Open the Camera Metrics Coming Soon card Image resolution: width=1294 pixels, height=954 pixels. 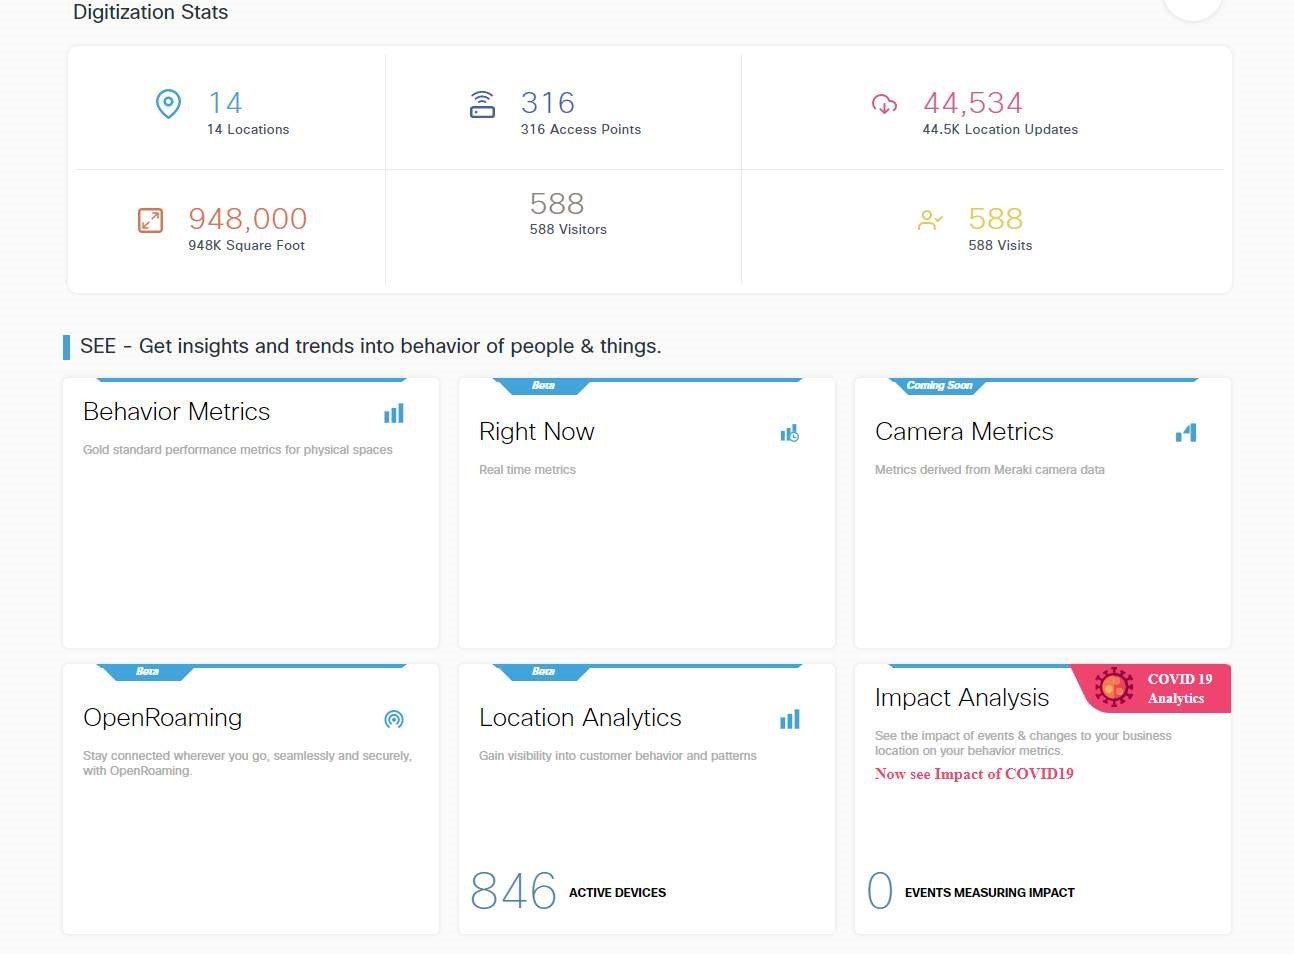[x=1042, y=512]
